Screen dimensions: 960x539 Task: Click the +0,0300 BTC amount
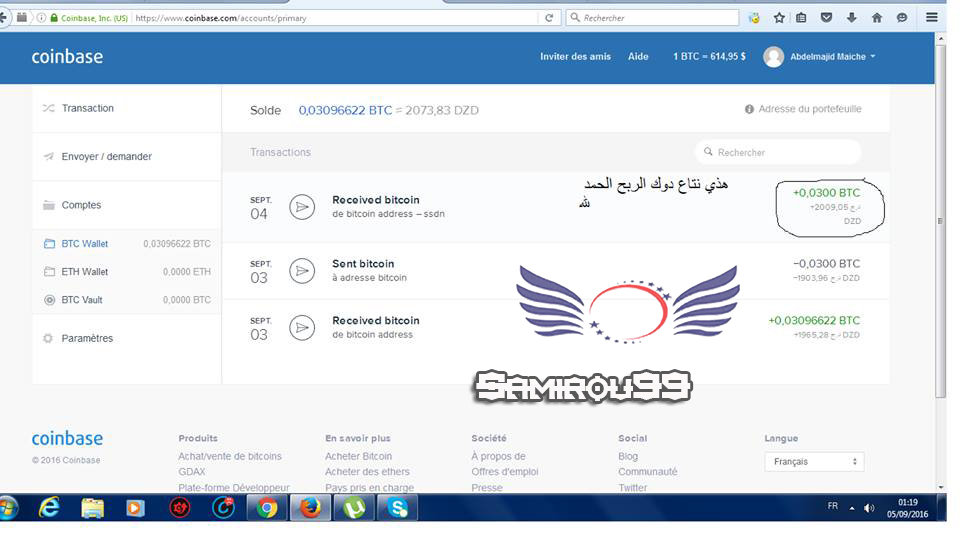point(827,193)
